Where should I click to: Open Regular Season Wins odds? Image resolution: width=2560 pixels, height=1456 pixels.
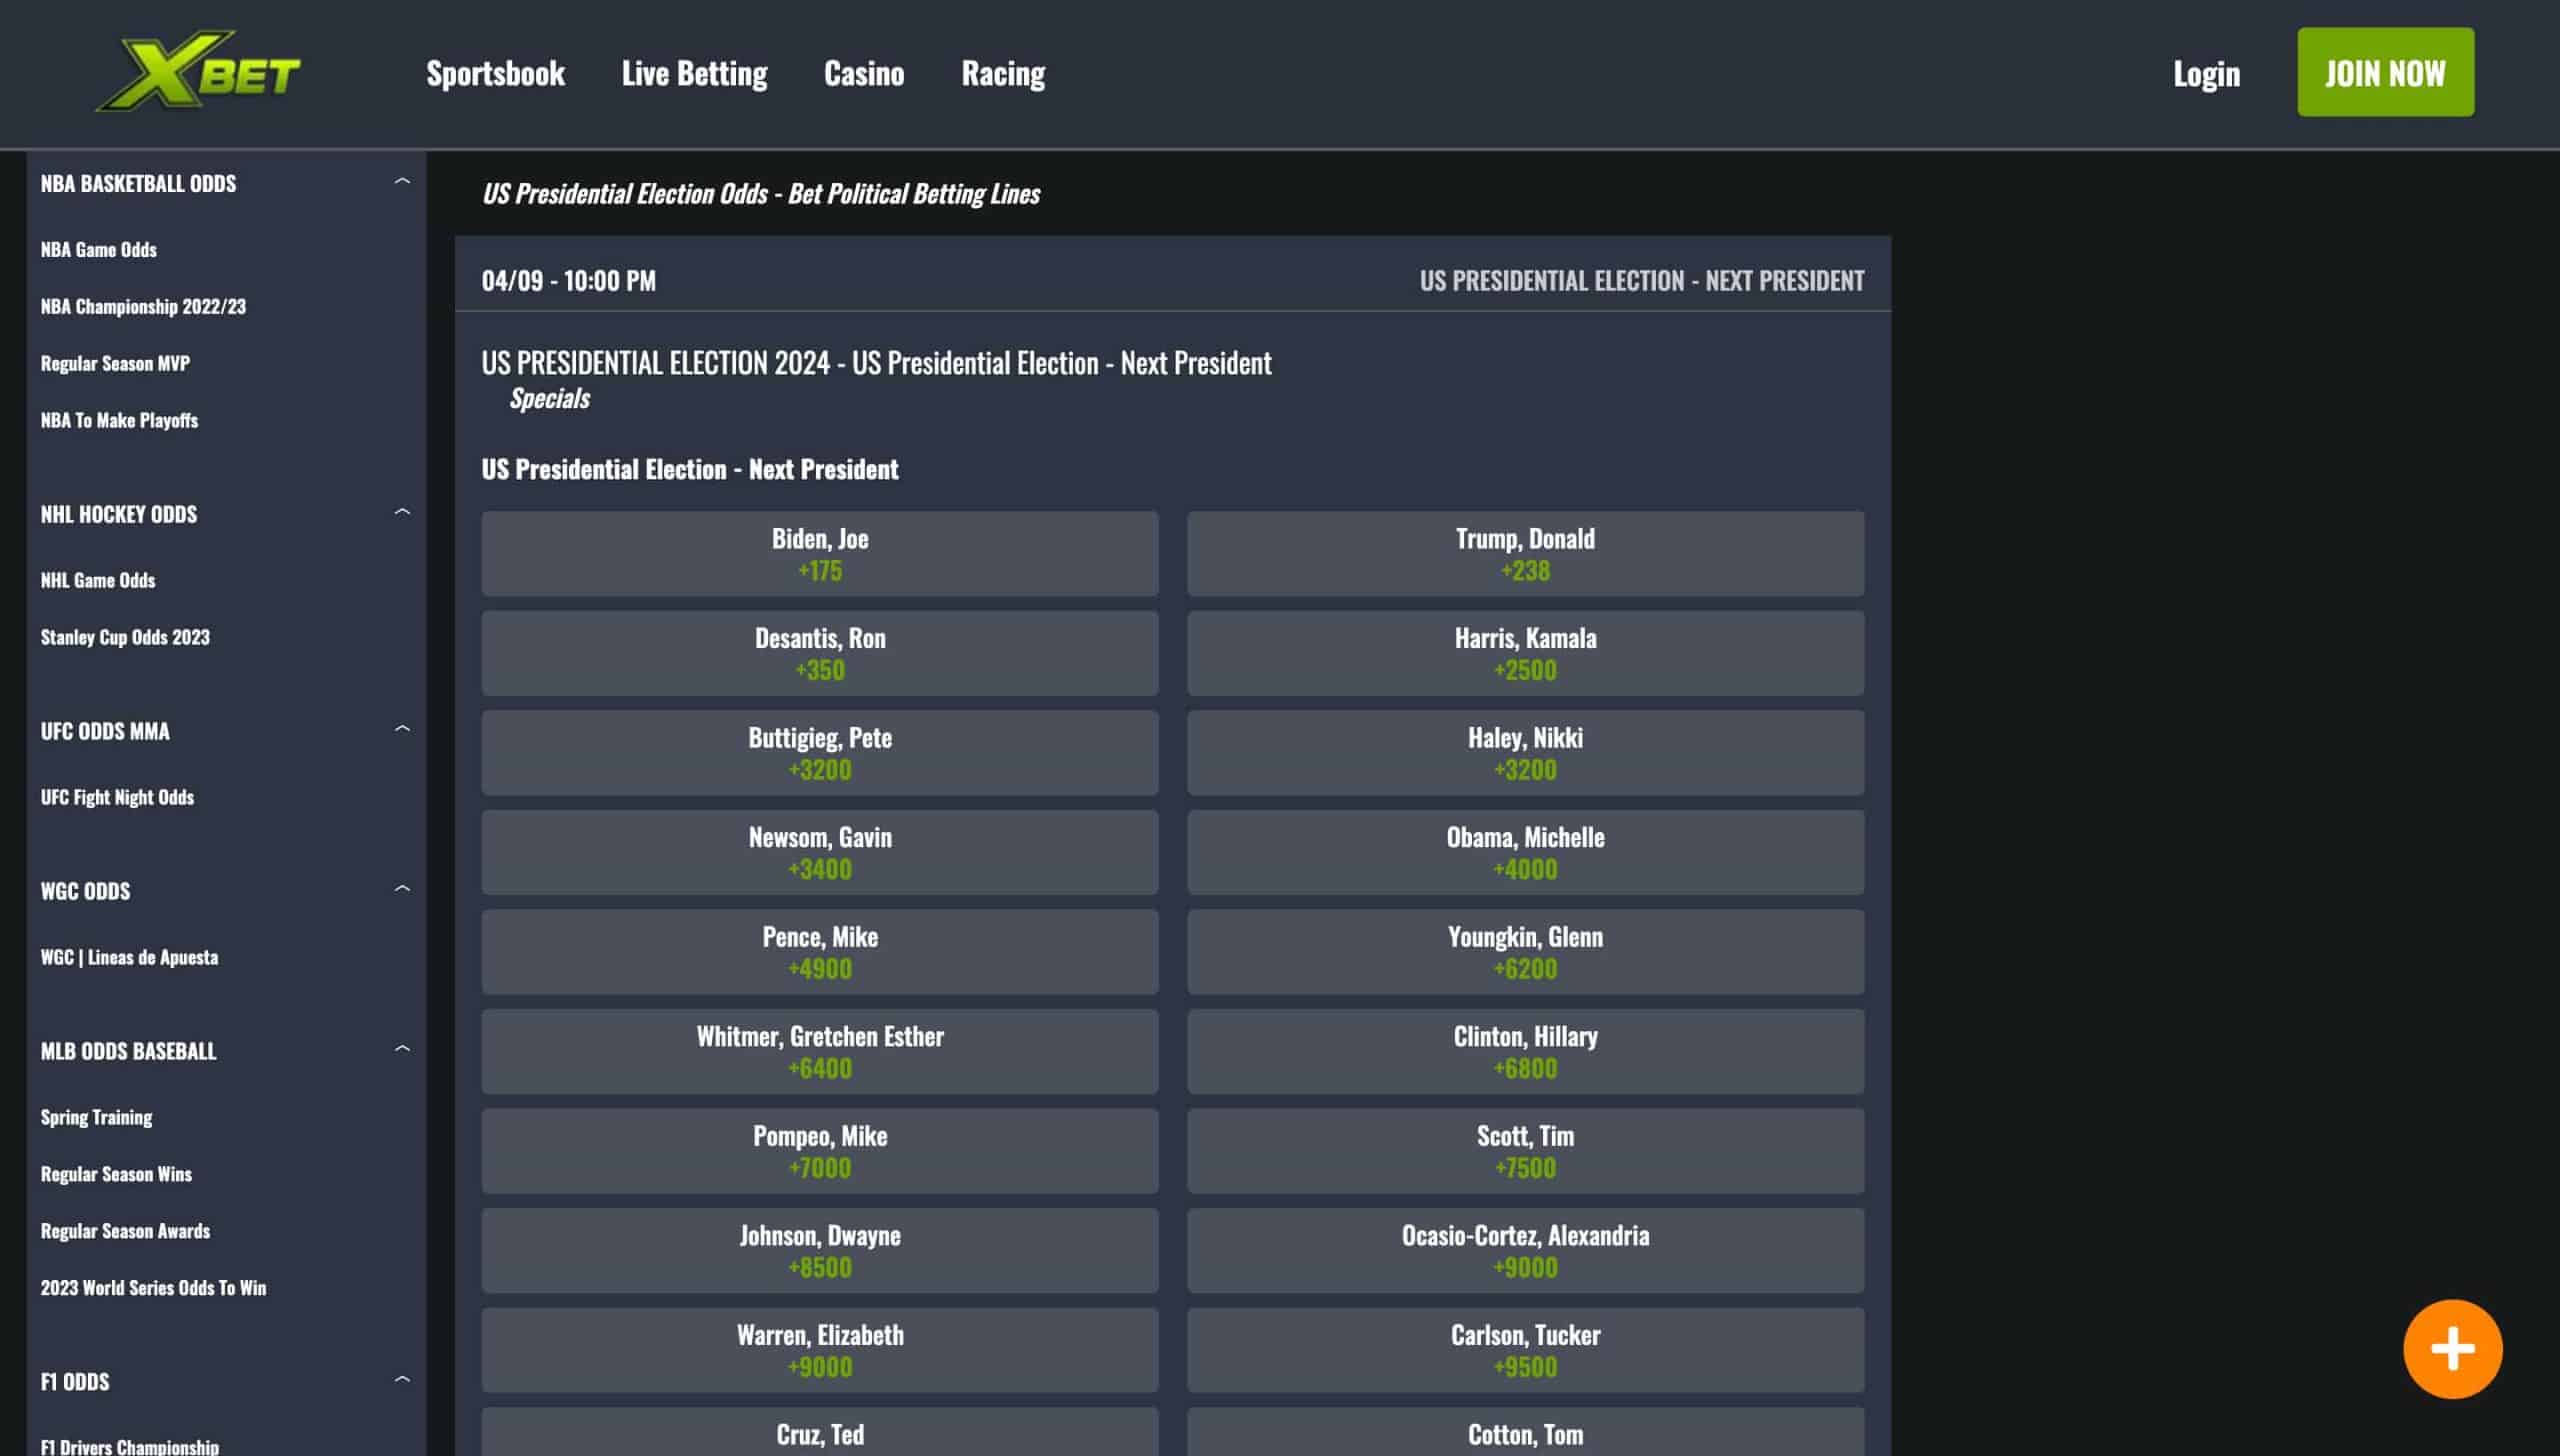(116, 1175)
